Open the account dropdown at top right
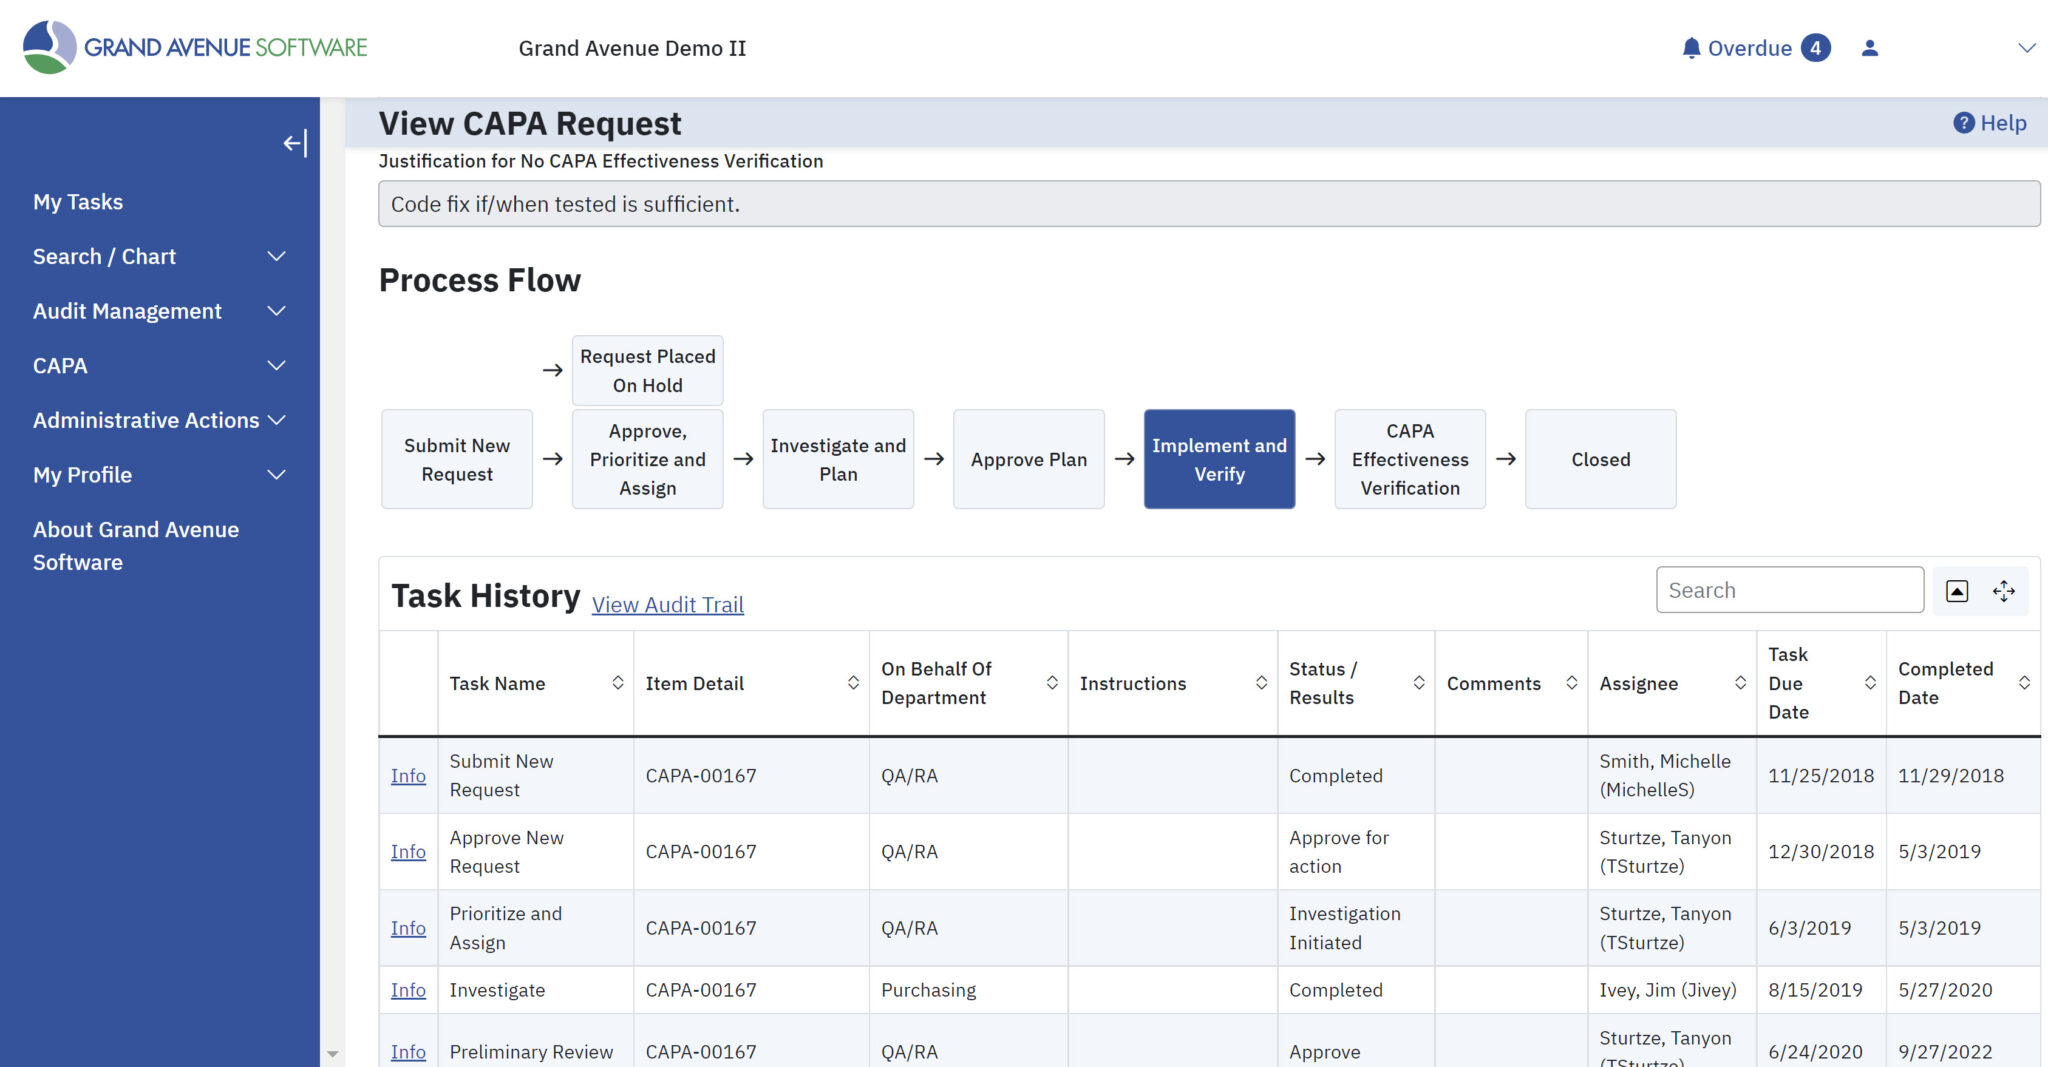Screen dimensions: 2048x1067 pyautogui.click(x=2028, y=47)
